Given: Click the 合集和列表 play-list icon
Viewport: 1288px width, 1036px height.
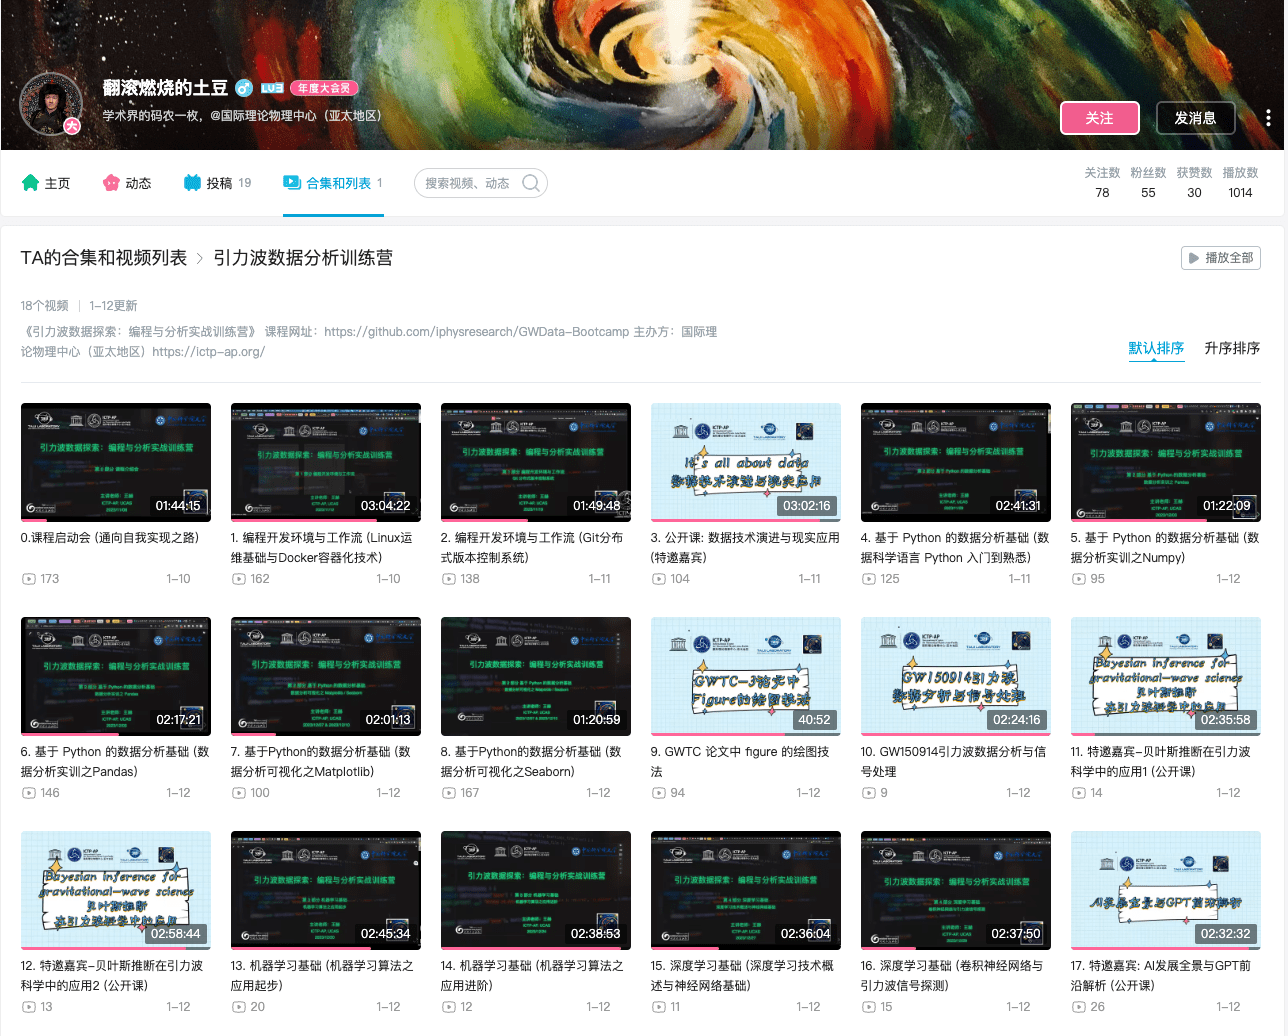Looking at the screenshot, I should coord(292,183).
